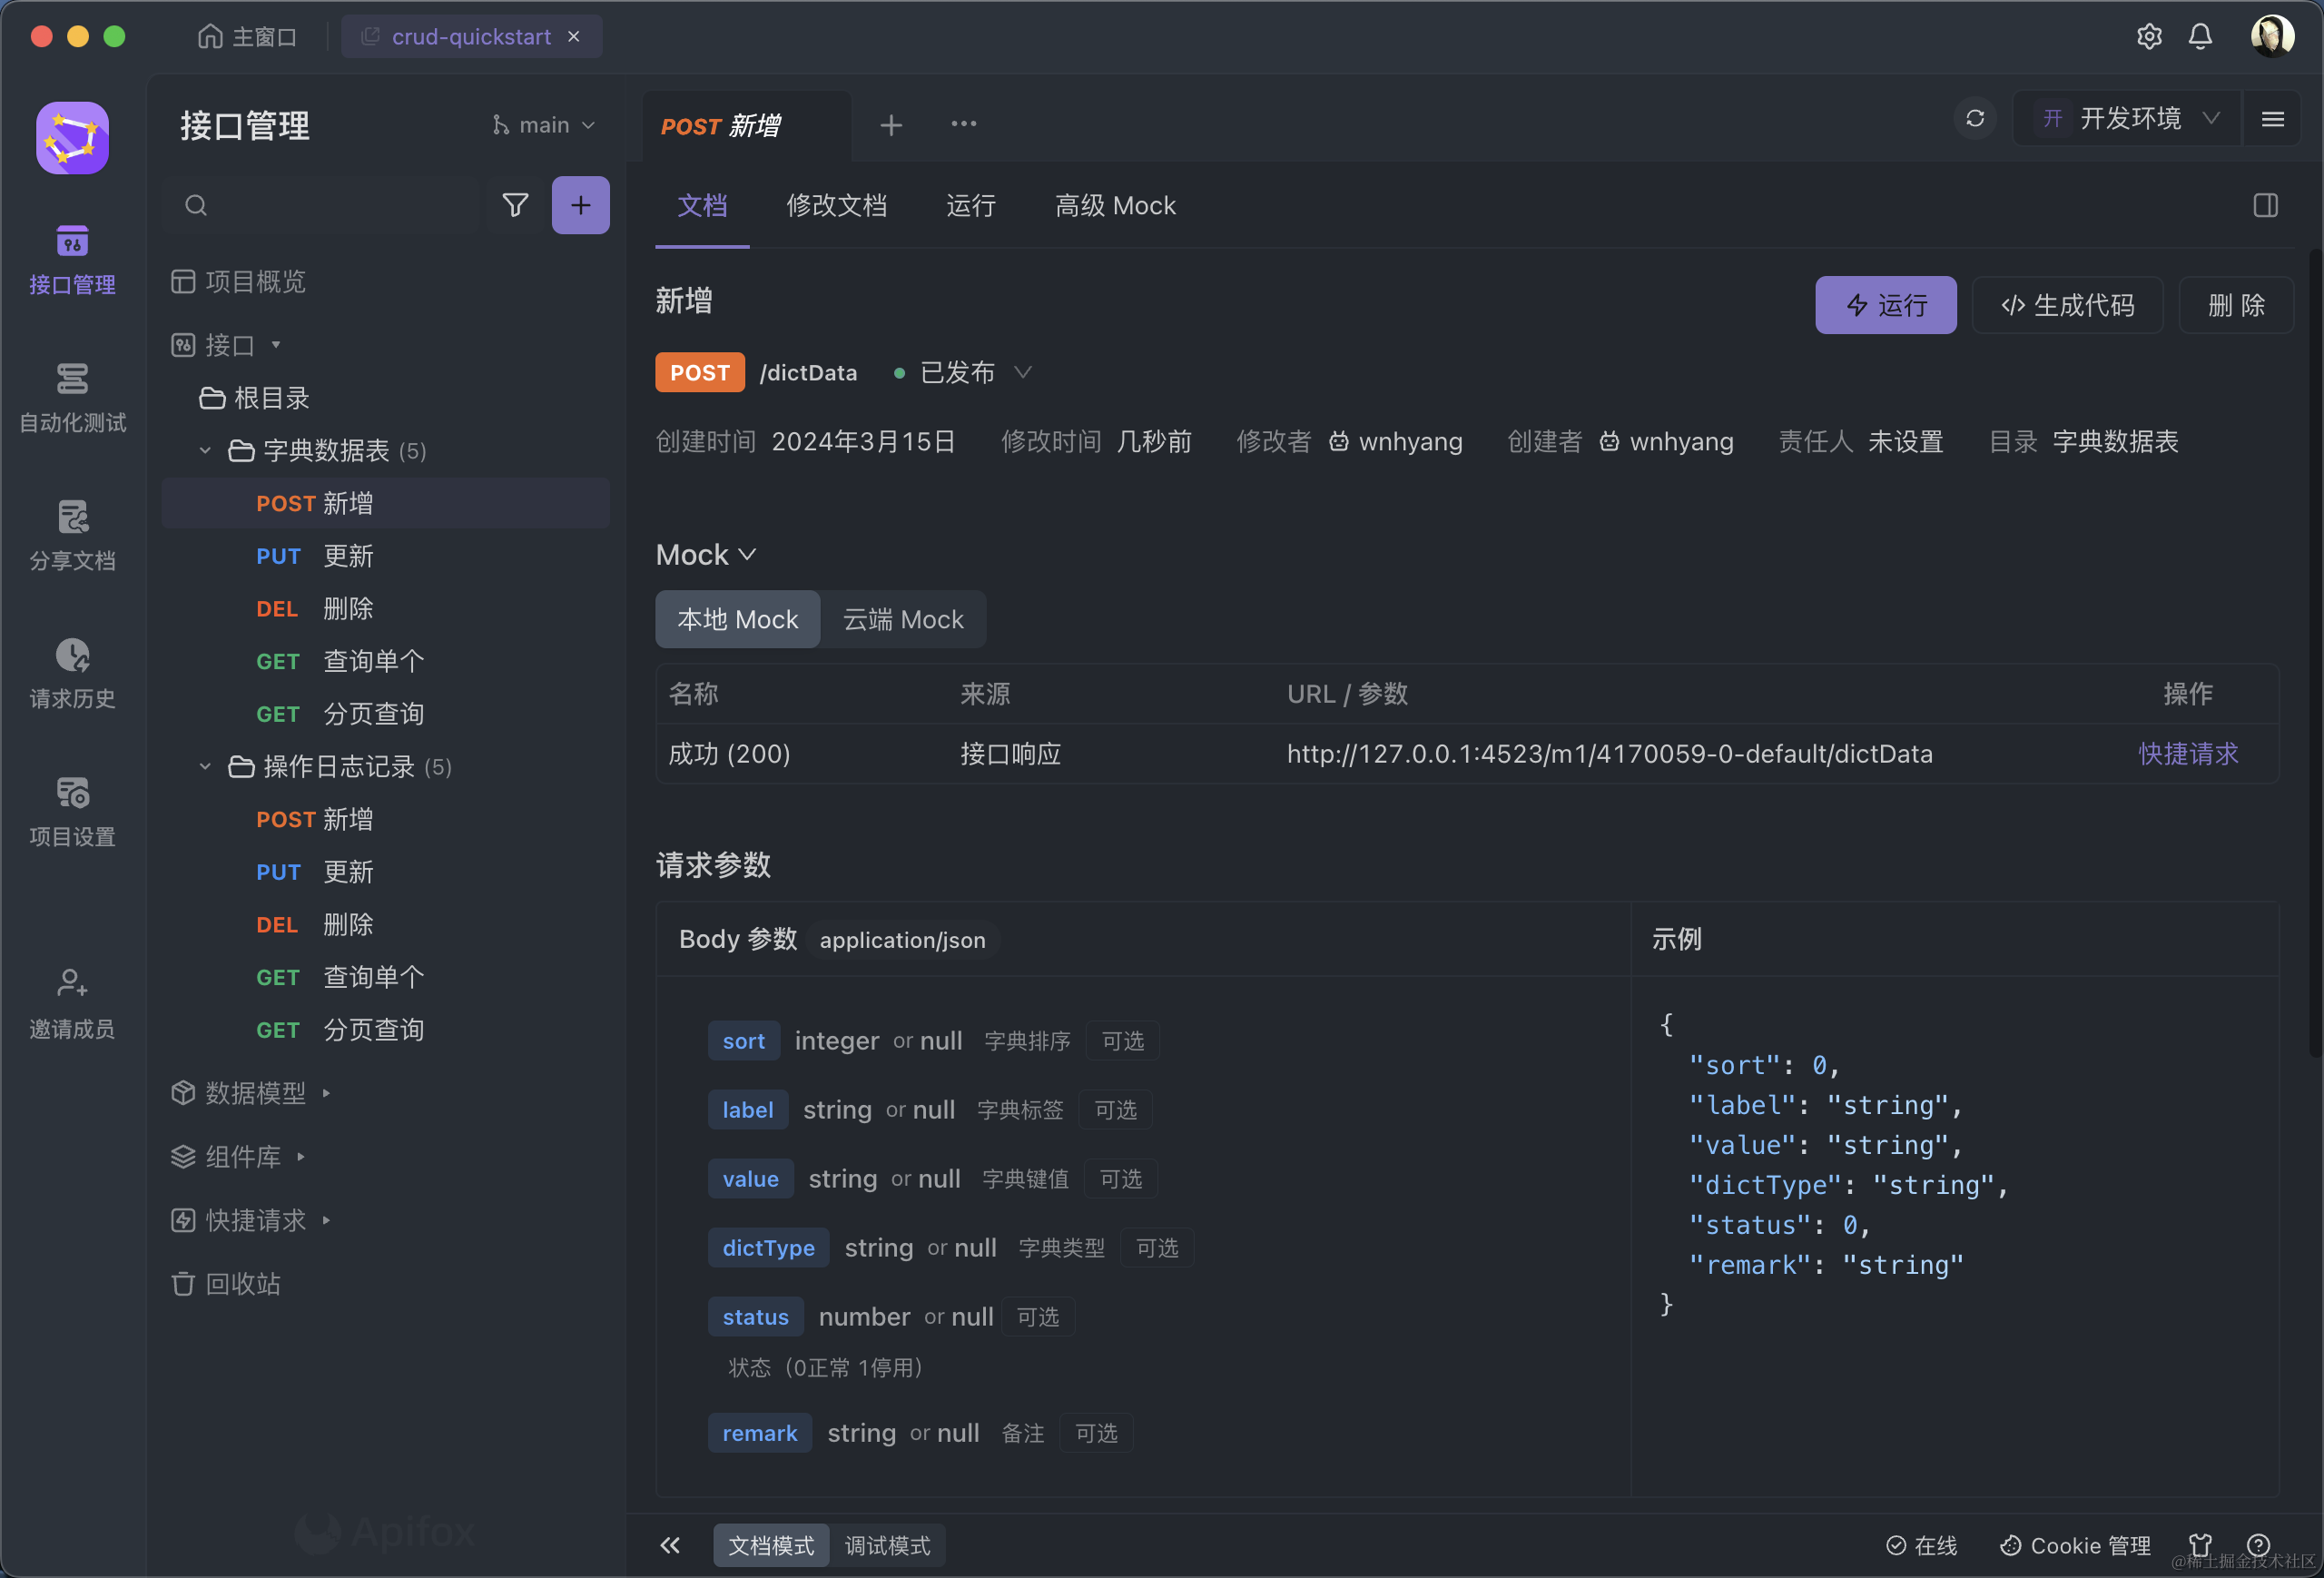Refresh the interface with the refresh icon
The height and width of the screenshot is (1578, 2324).
click(x=1975, y=118)
